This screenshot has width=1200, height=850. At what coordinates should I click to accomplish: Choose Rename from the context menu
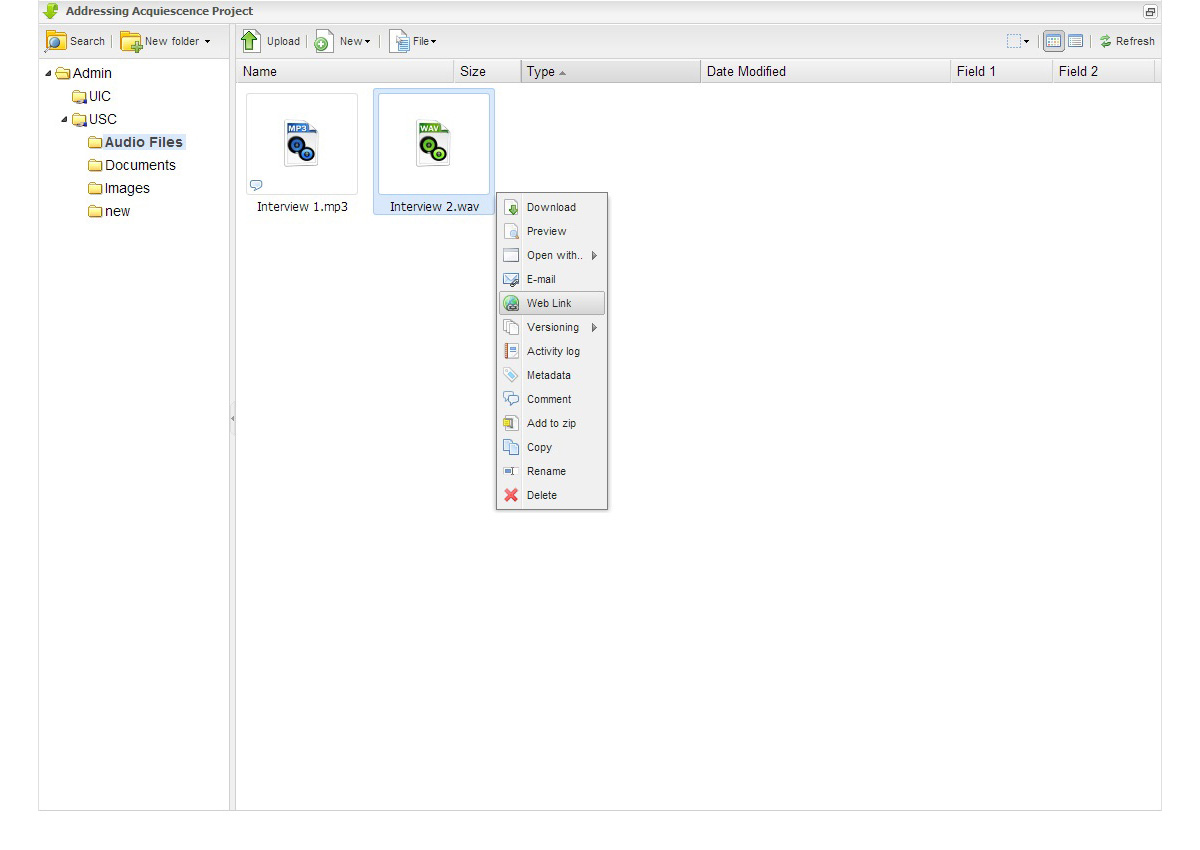coord(552,471)
